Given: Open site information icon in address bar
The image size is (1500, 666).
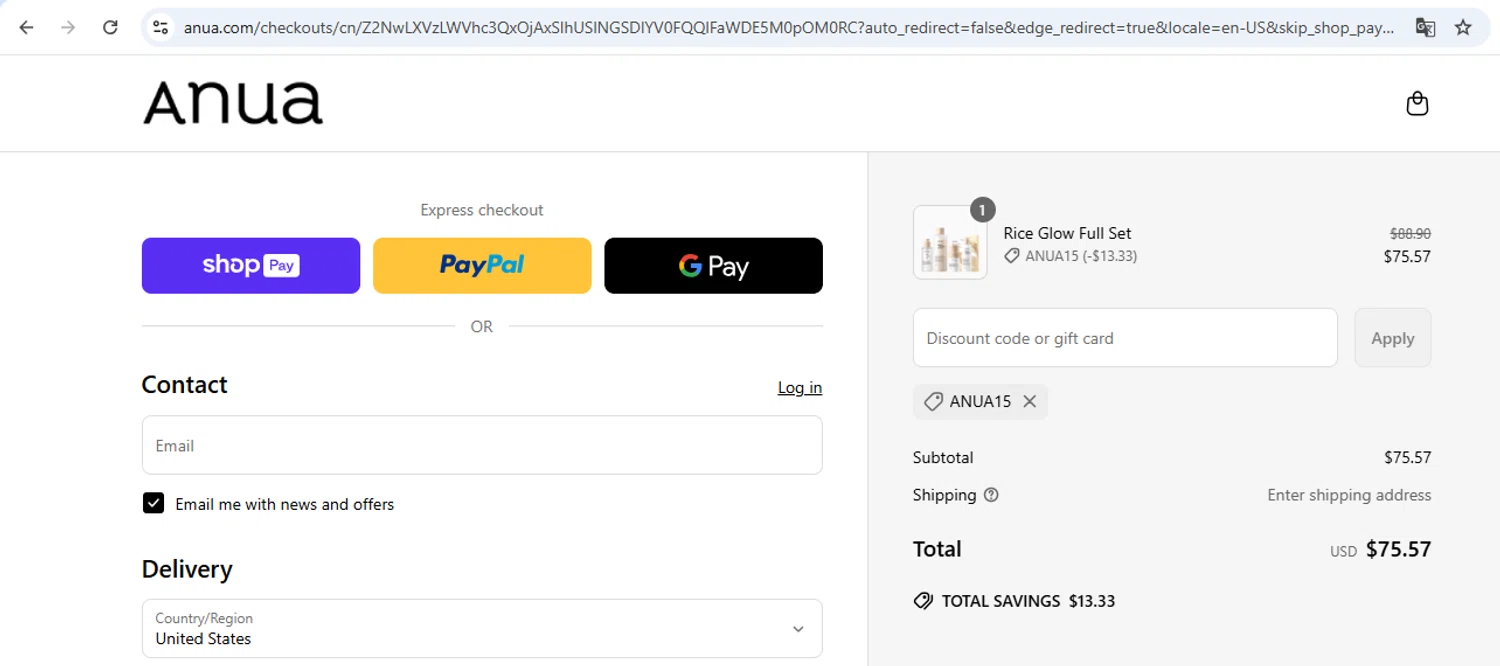Looking at the screenshot, I should [160, 28].
